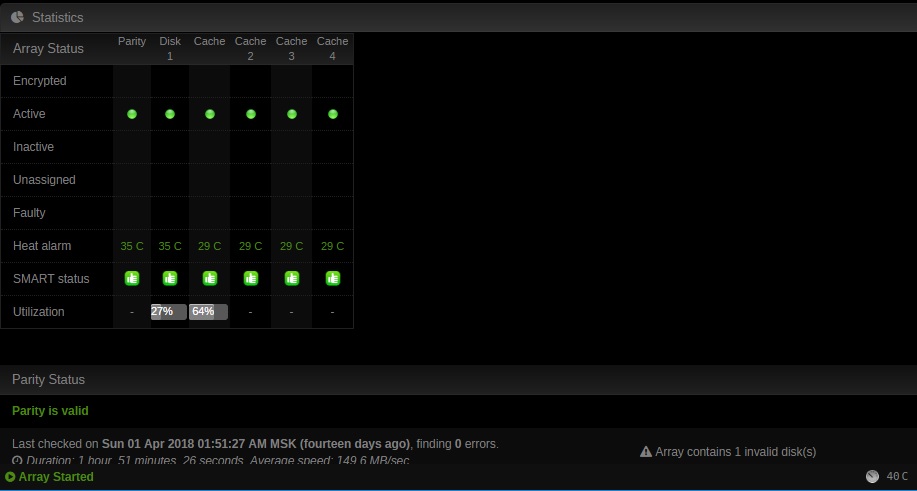
Task: Click the Array Started play icon
Action: tap(10, 477)
